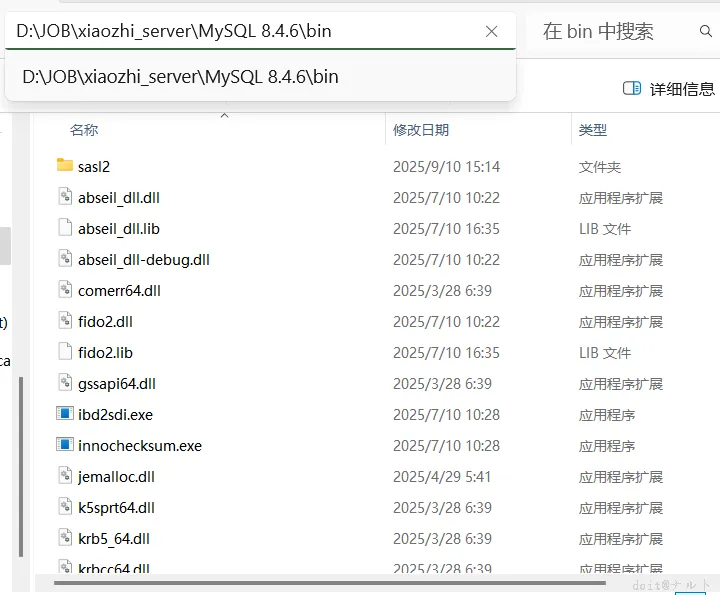Image resolution: width=720 pixels, height=595 pixels.
Task: Select the comerr64.dll file name
Action: pos(119,291)
